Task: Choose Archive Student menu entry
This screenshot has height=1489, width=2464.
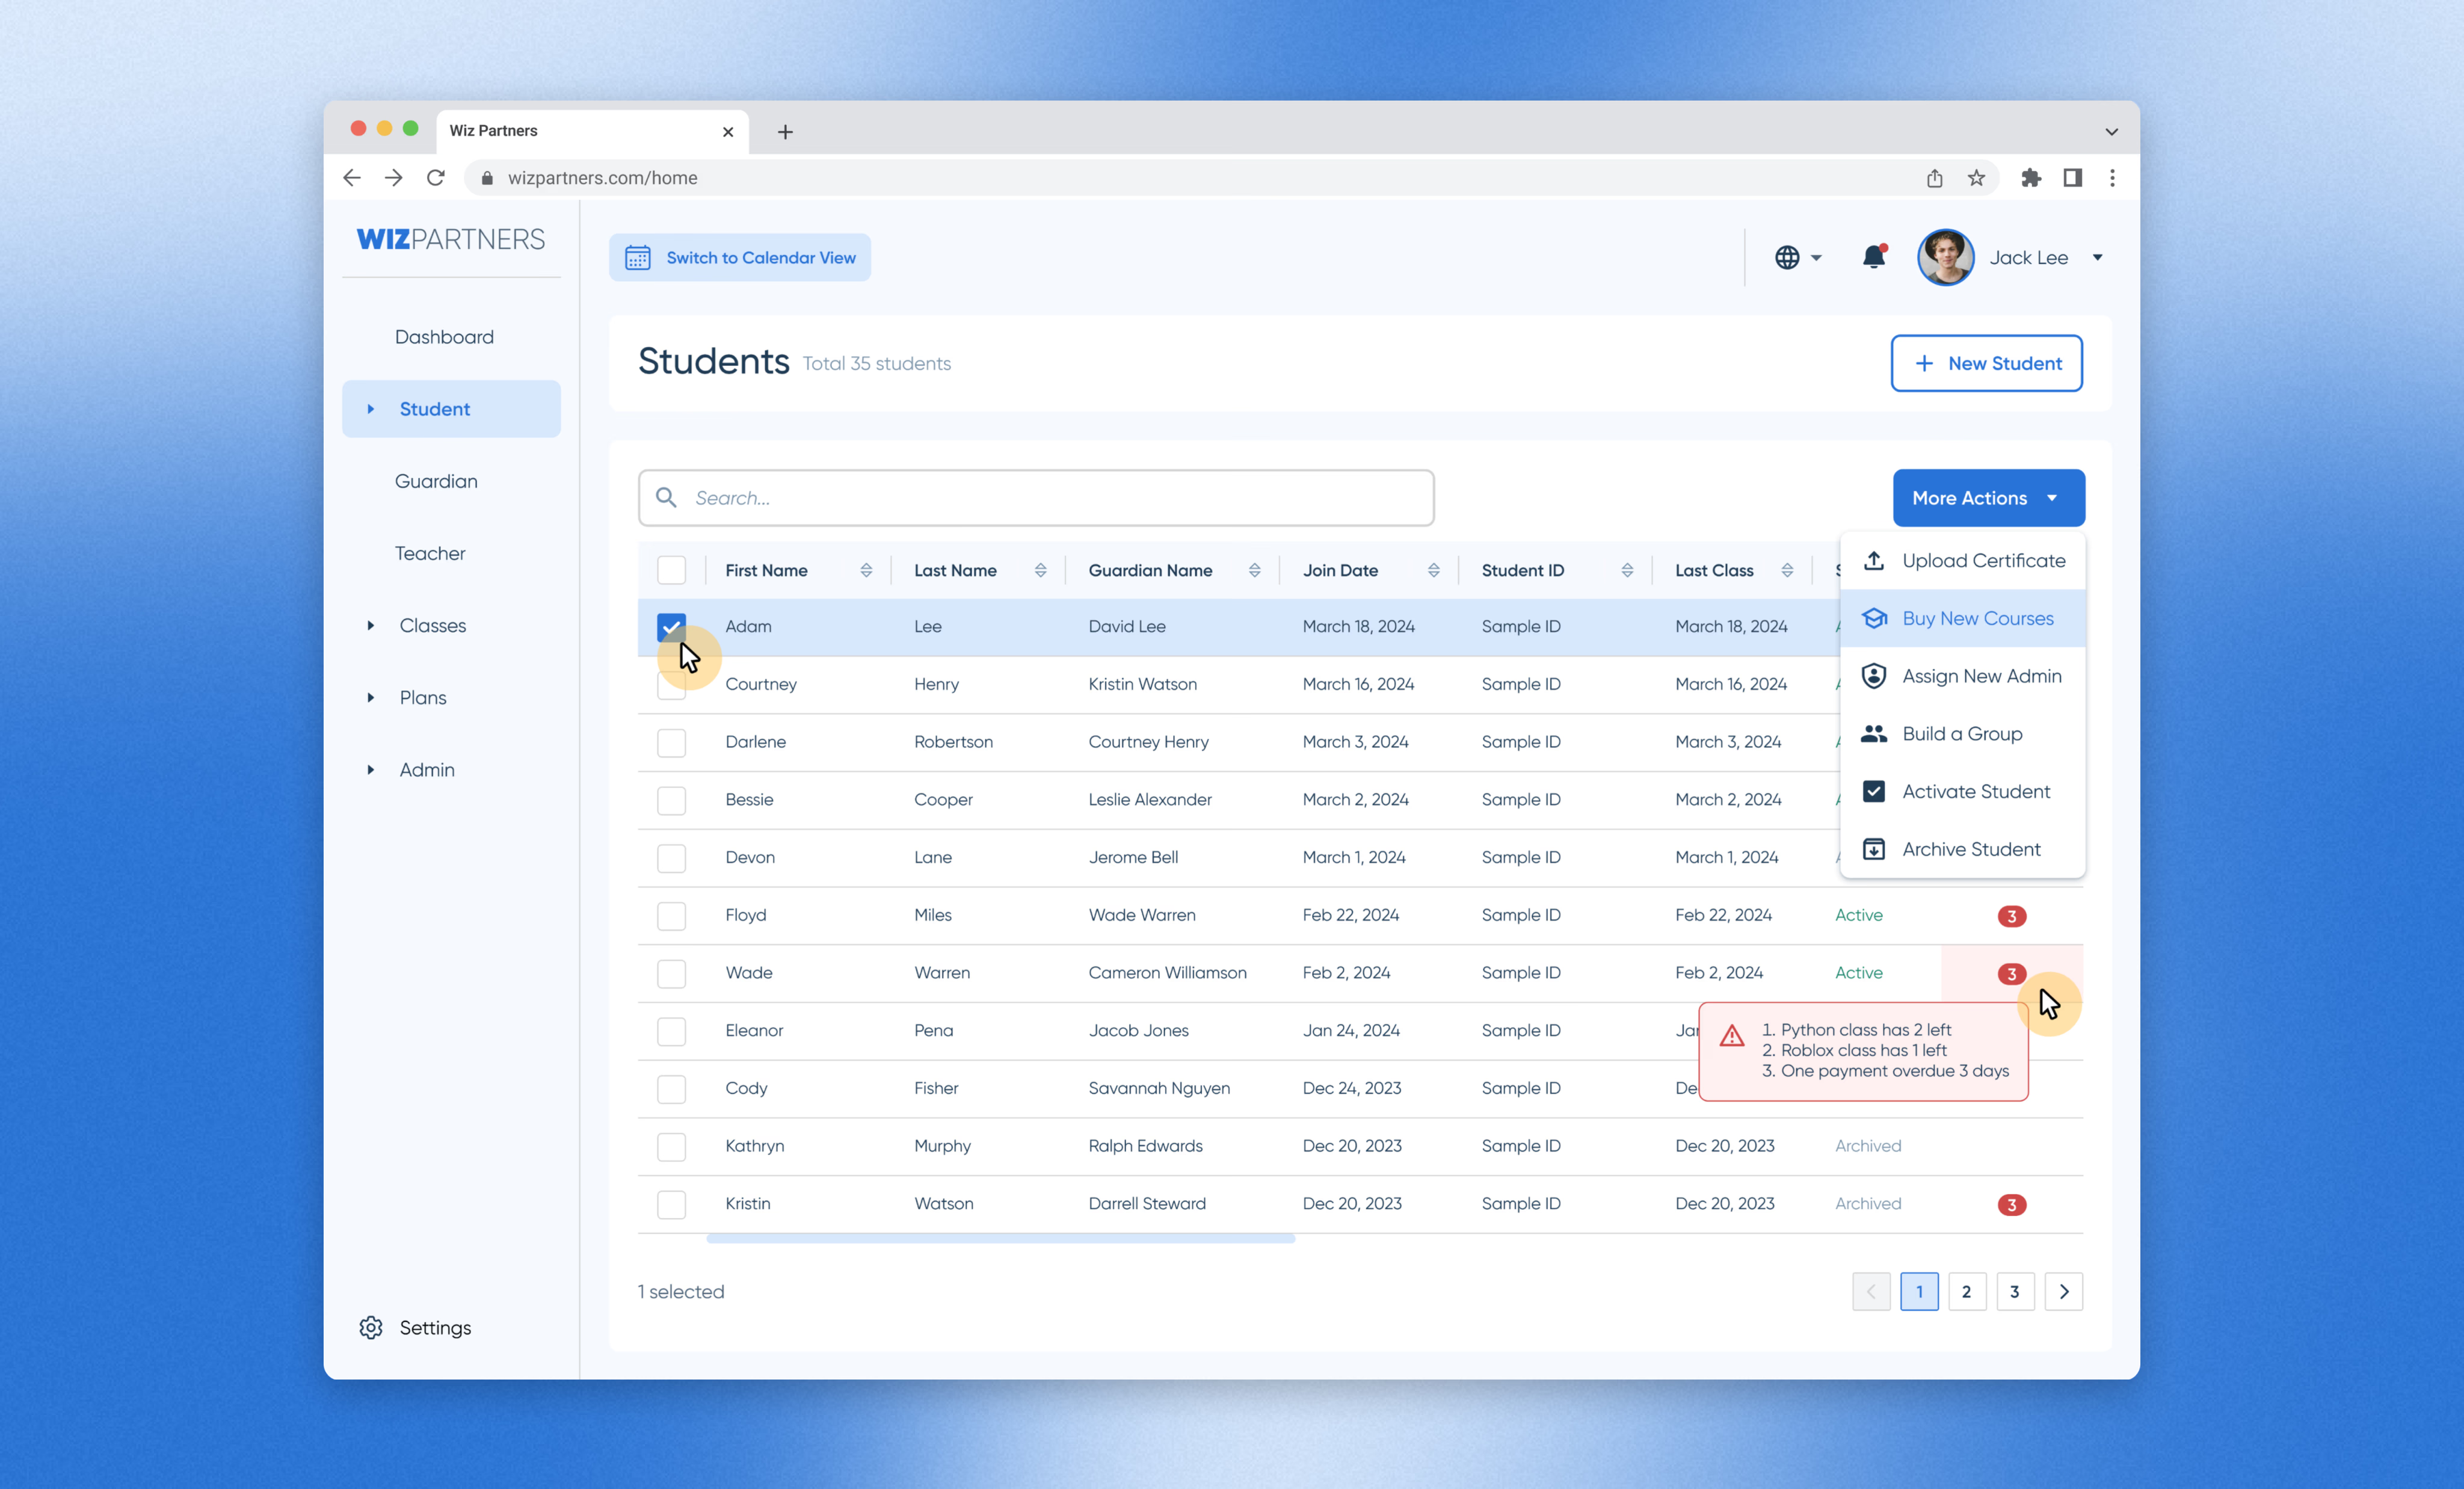Action: [x=1962, y=849]
